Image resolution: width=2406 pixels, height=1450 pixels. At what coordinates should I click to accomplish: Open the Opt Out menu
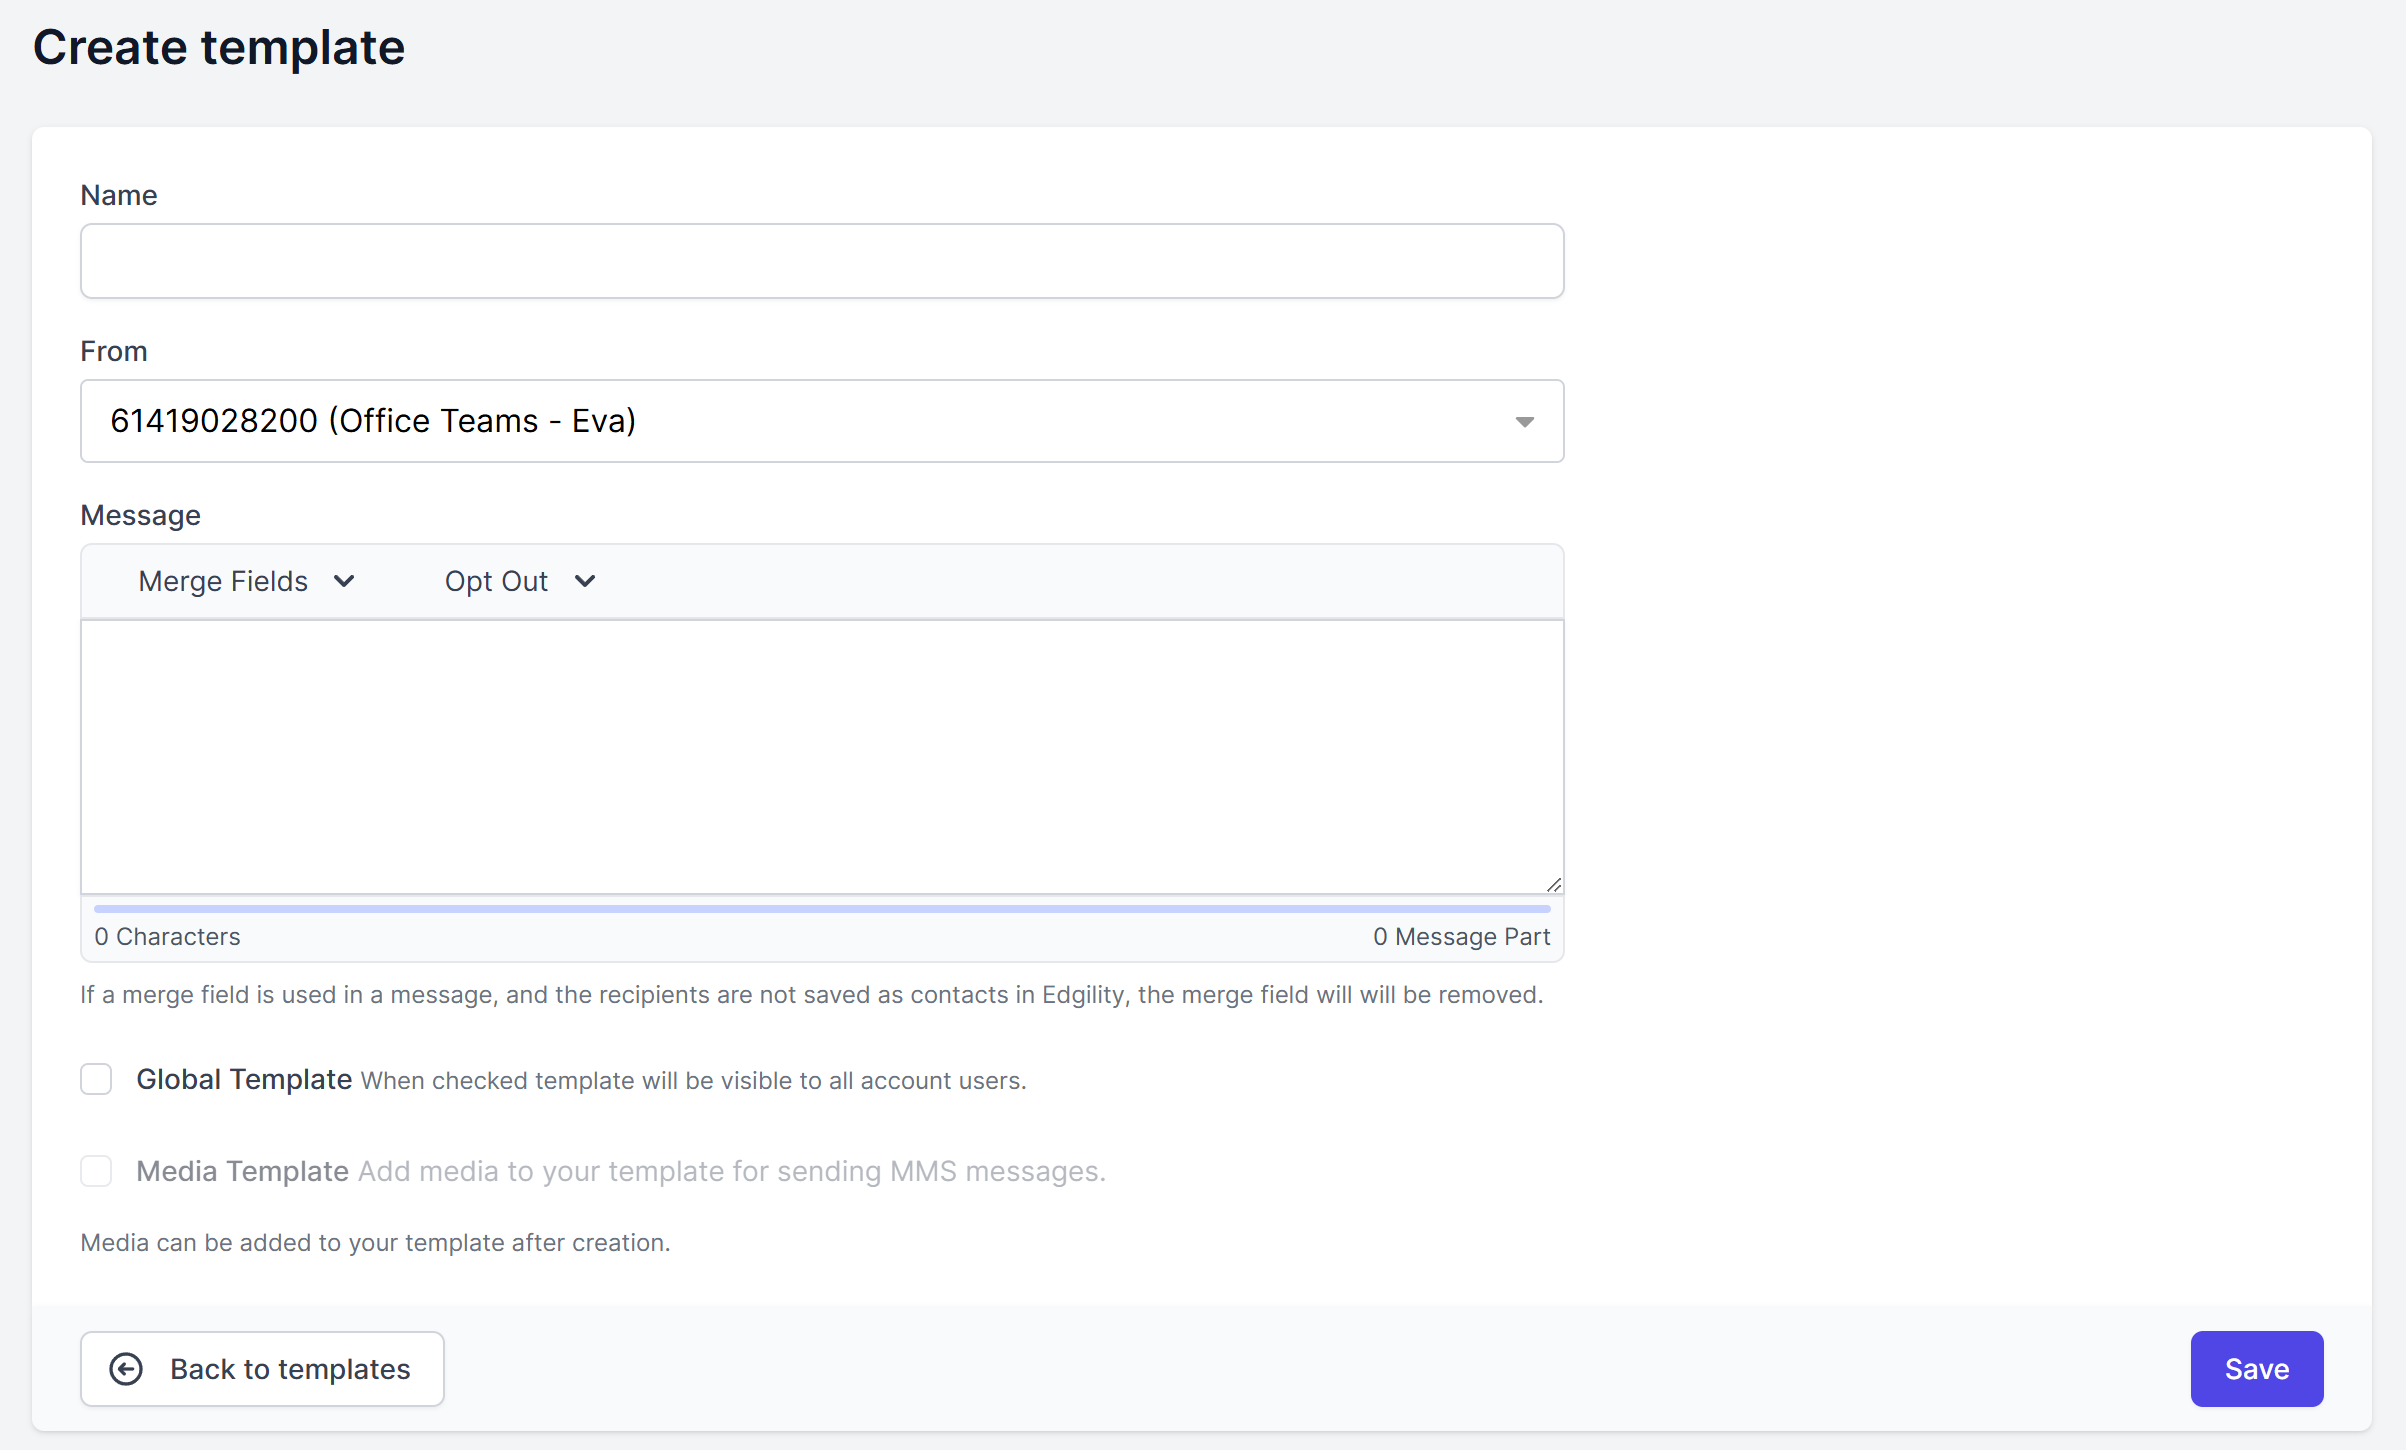click(x=497, y=581)
